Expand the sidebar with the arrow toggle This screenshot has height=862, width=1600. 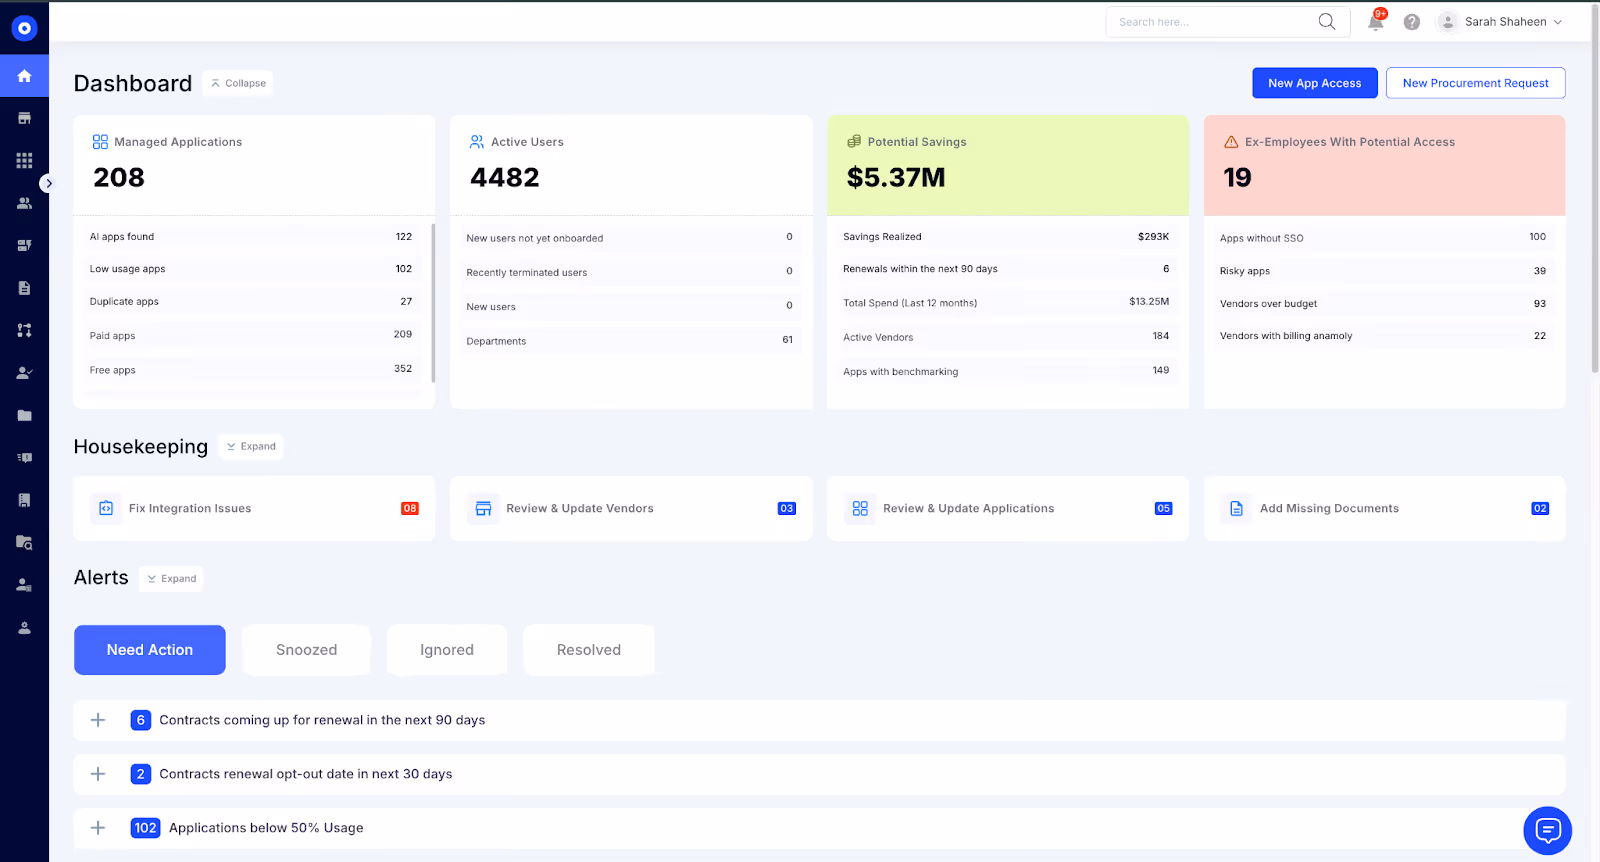48,183
